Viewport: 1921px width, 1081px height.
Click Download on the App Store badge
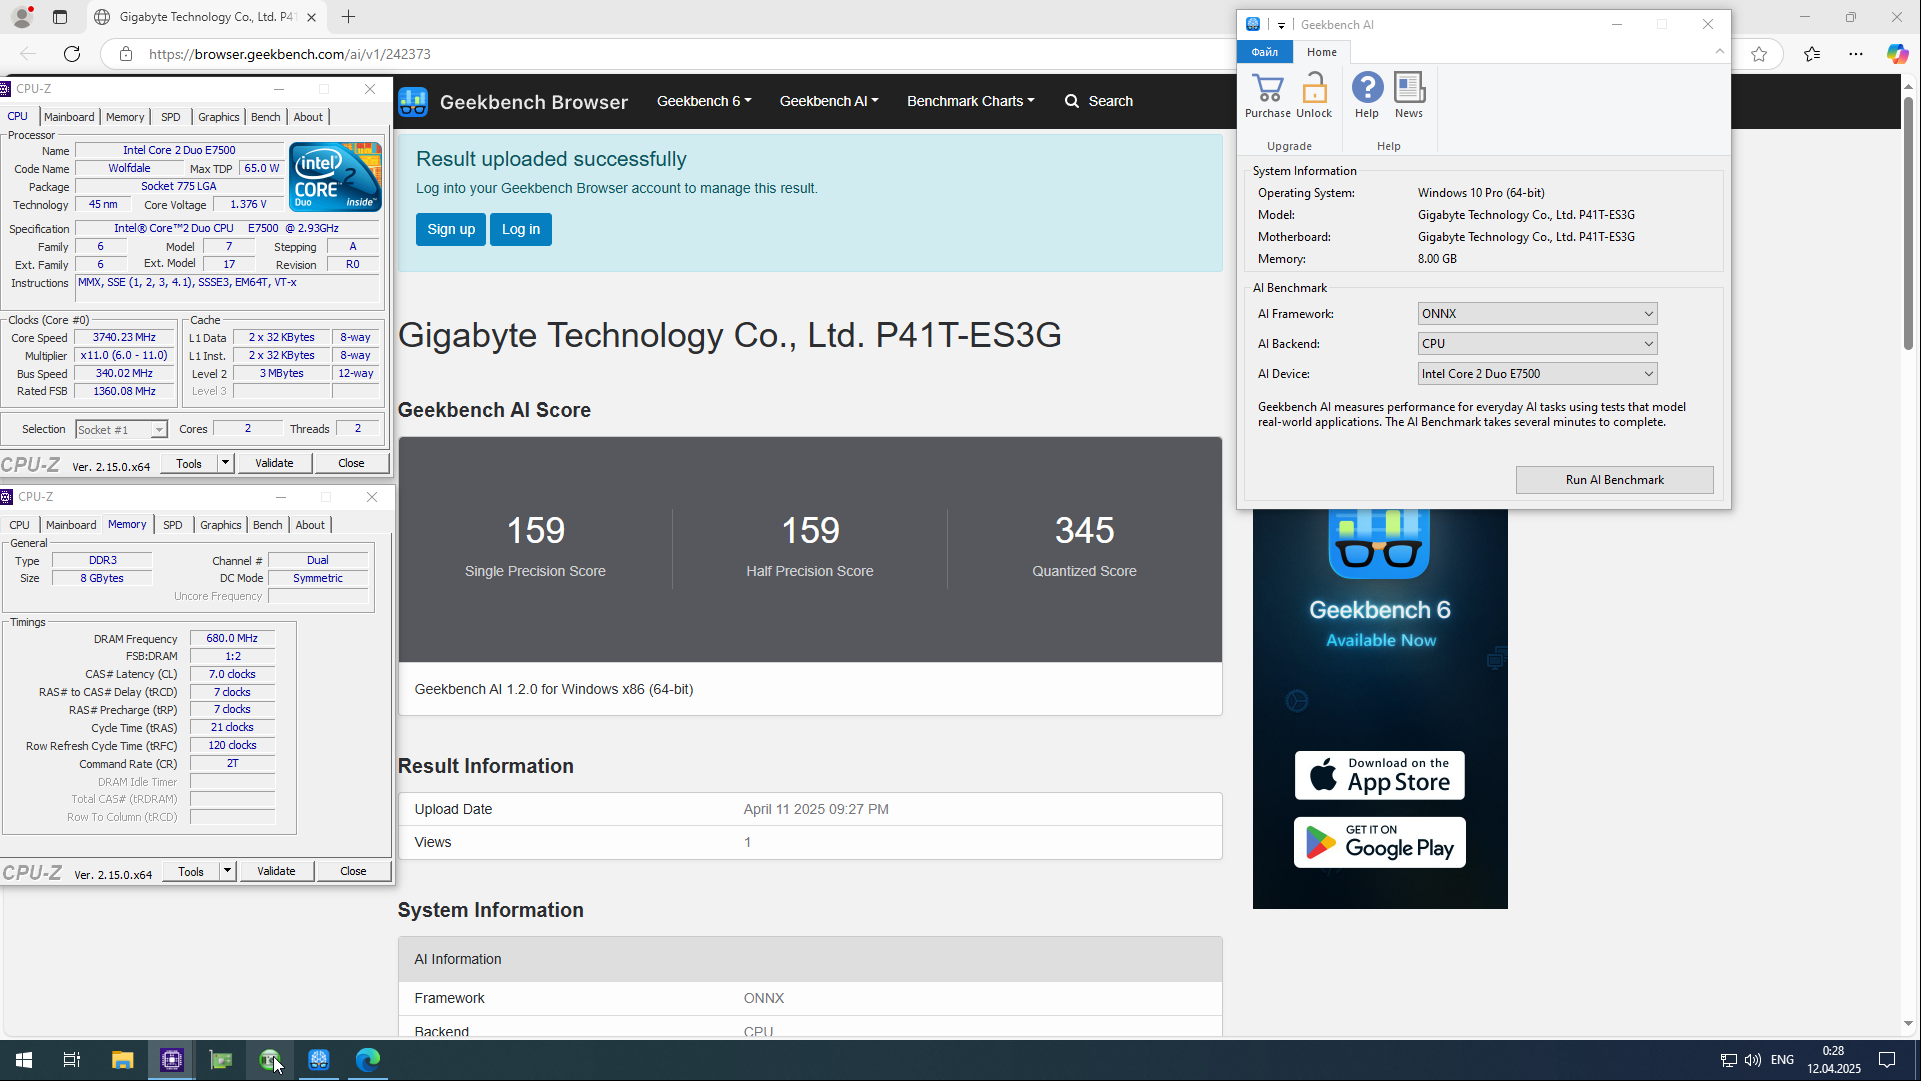1379,776
